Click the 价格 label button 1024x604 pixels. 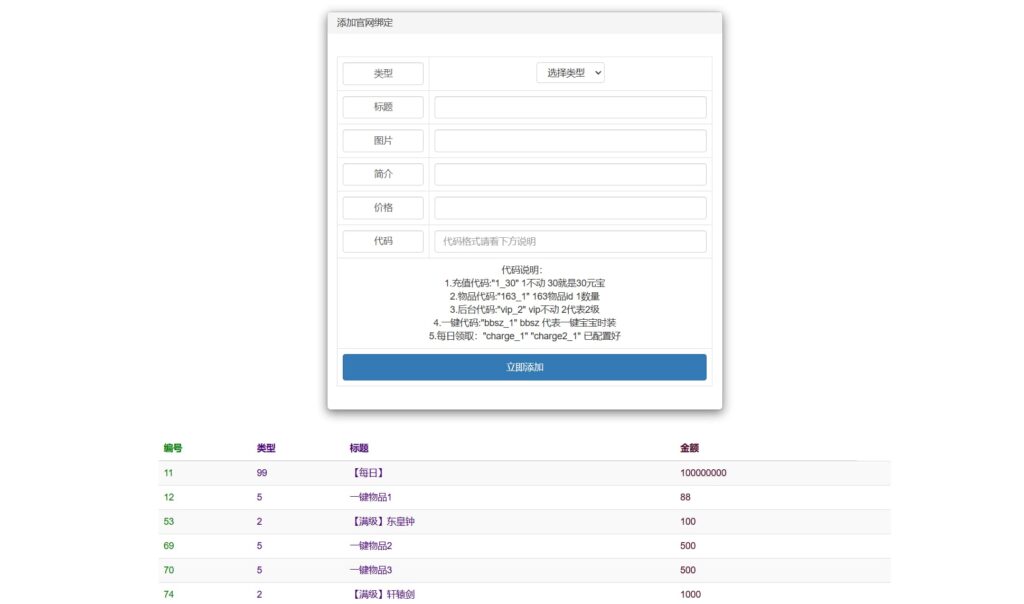[x=383, y=208]
